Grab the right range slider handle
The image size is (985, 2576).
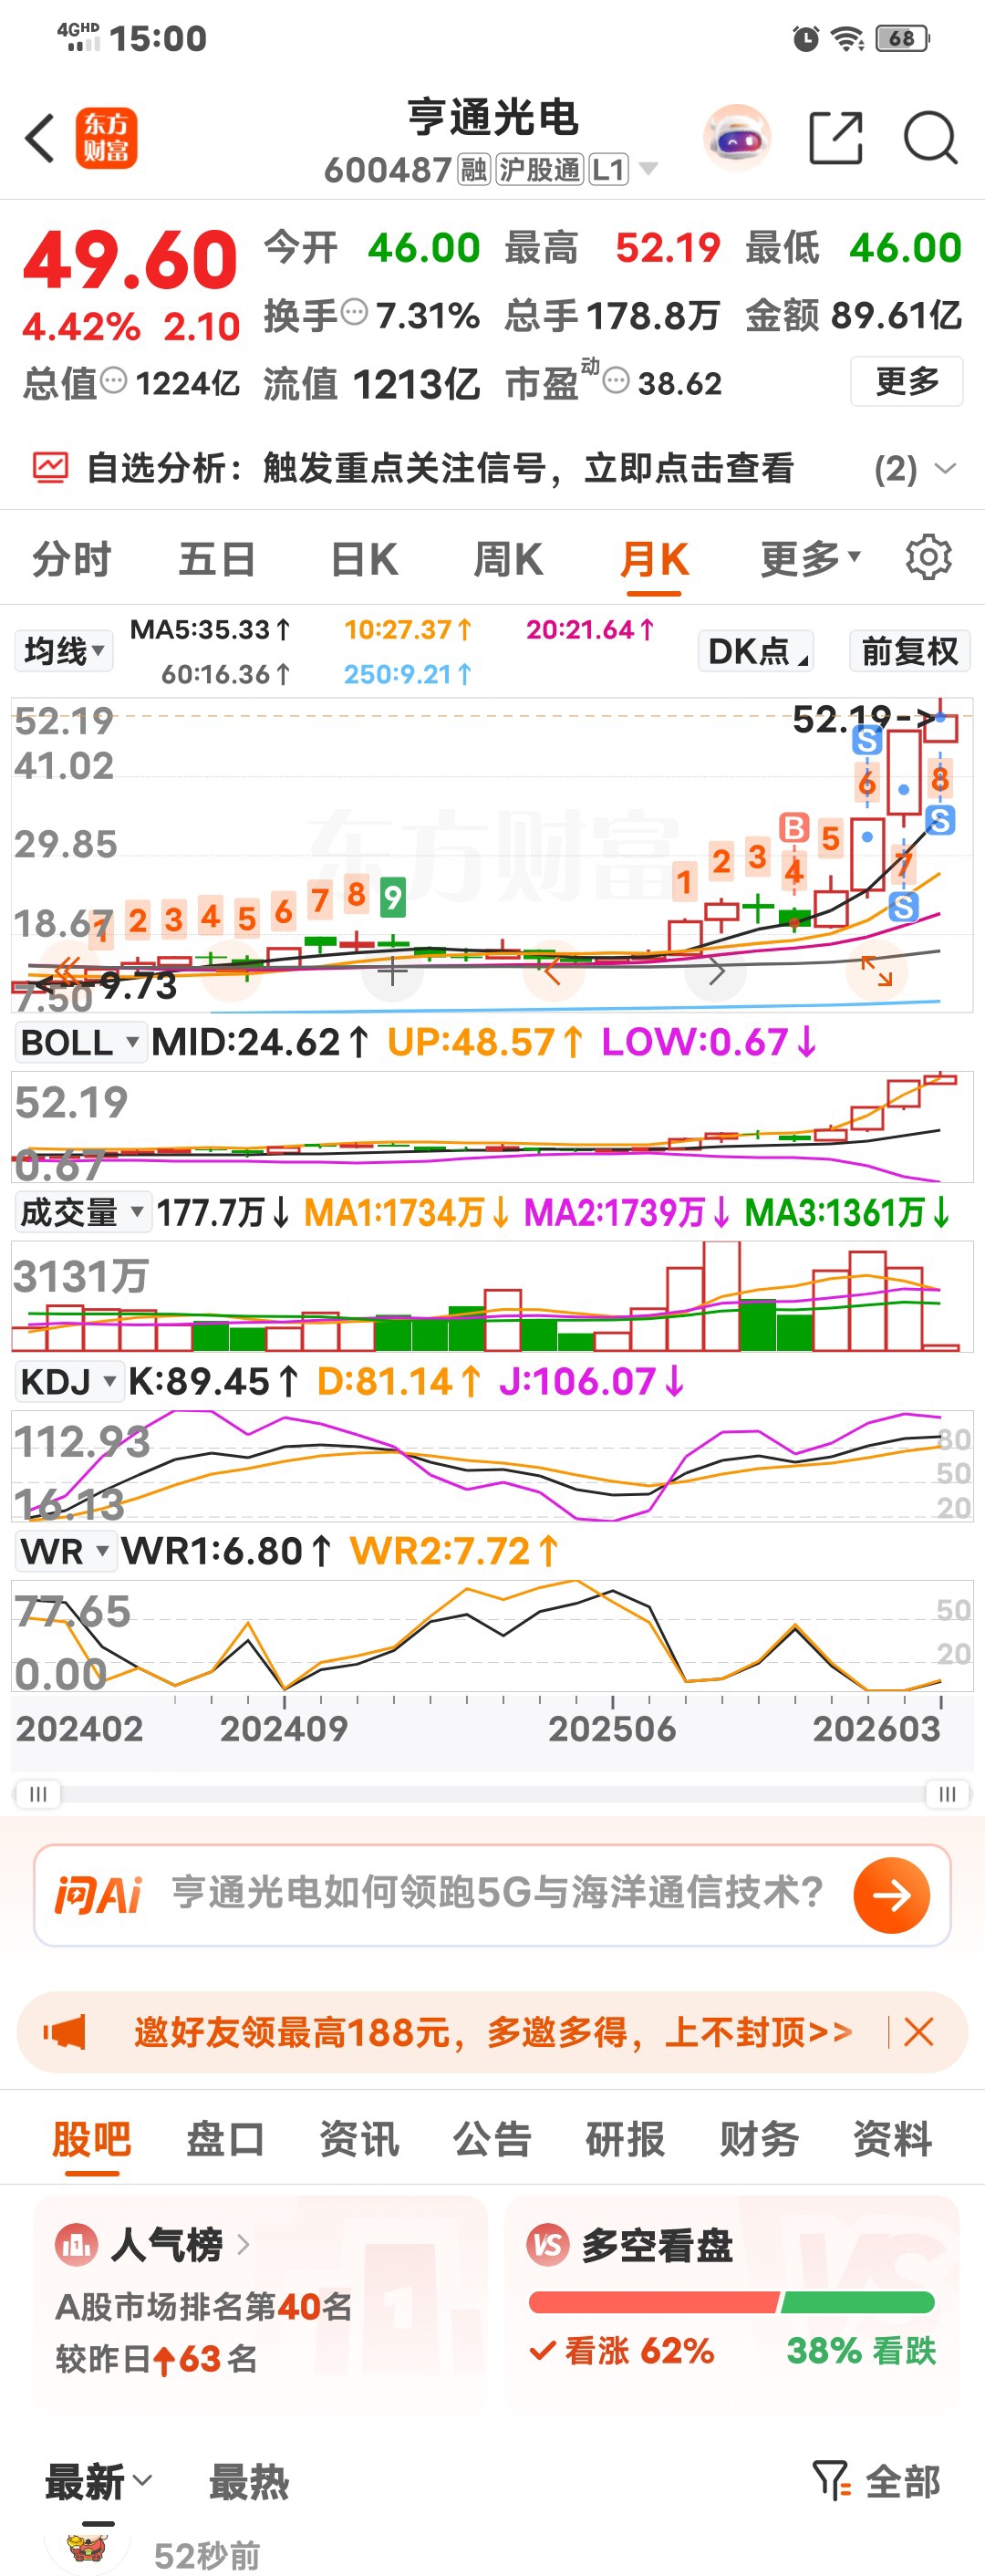click(947, 1794)
